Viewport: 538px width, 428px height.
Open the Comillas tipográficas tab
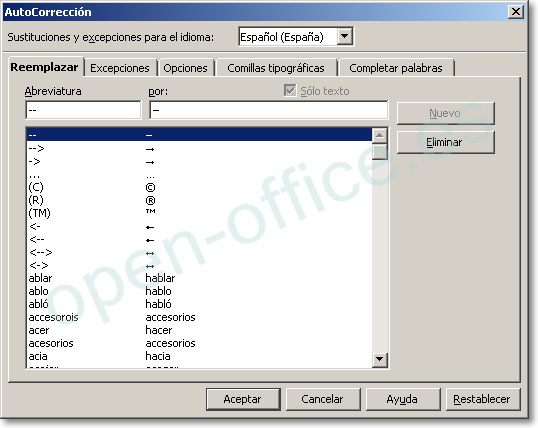[x=276, y=68]
